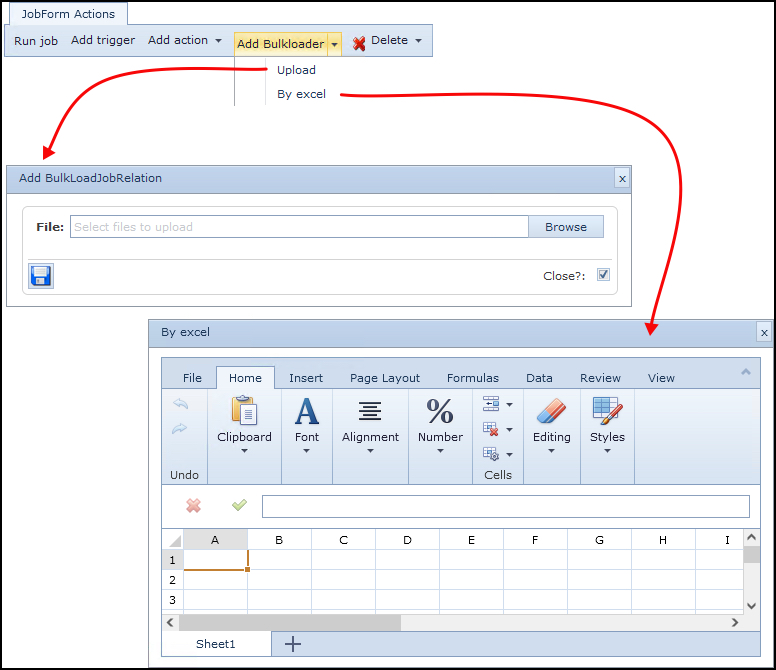Image resolution: width=776 pixels, height=670 pixels.
Task: Switch to the Data ribbon tab
Action: coord(539,378)
